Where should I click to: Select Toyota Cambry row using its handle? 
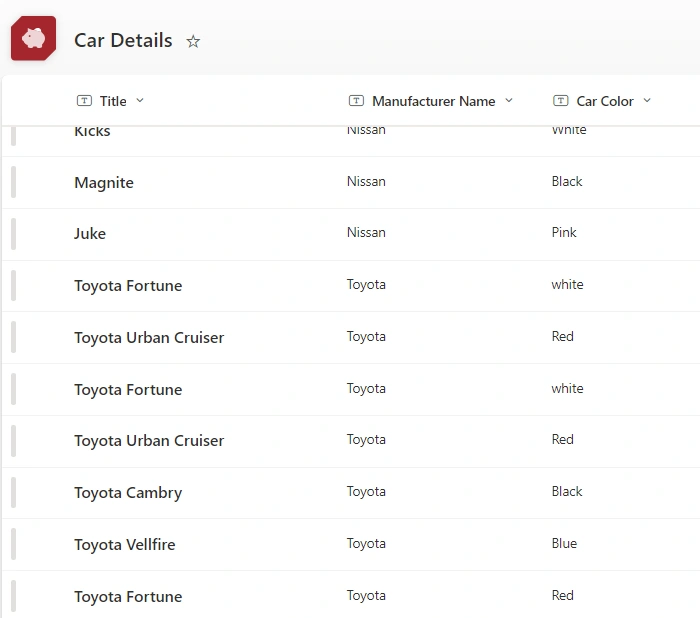[13, 493]
